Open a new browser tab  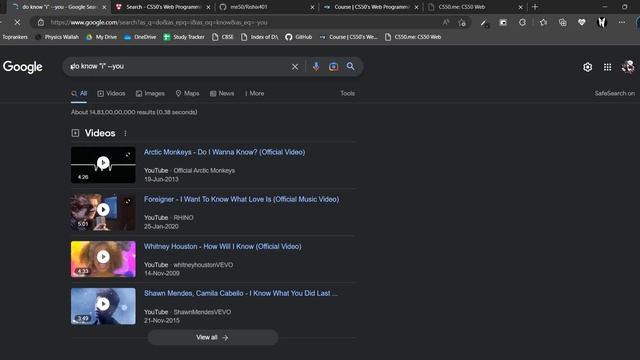535,7
